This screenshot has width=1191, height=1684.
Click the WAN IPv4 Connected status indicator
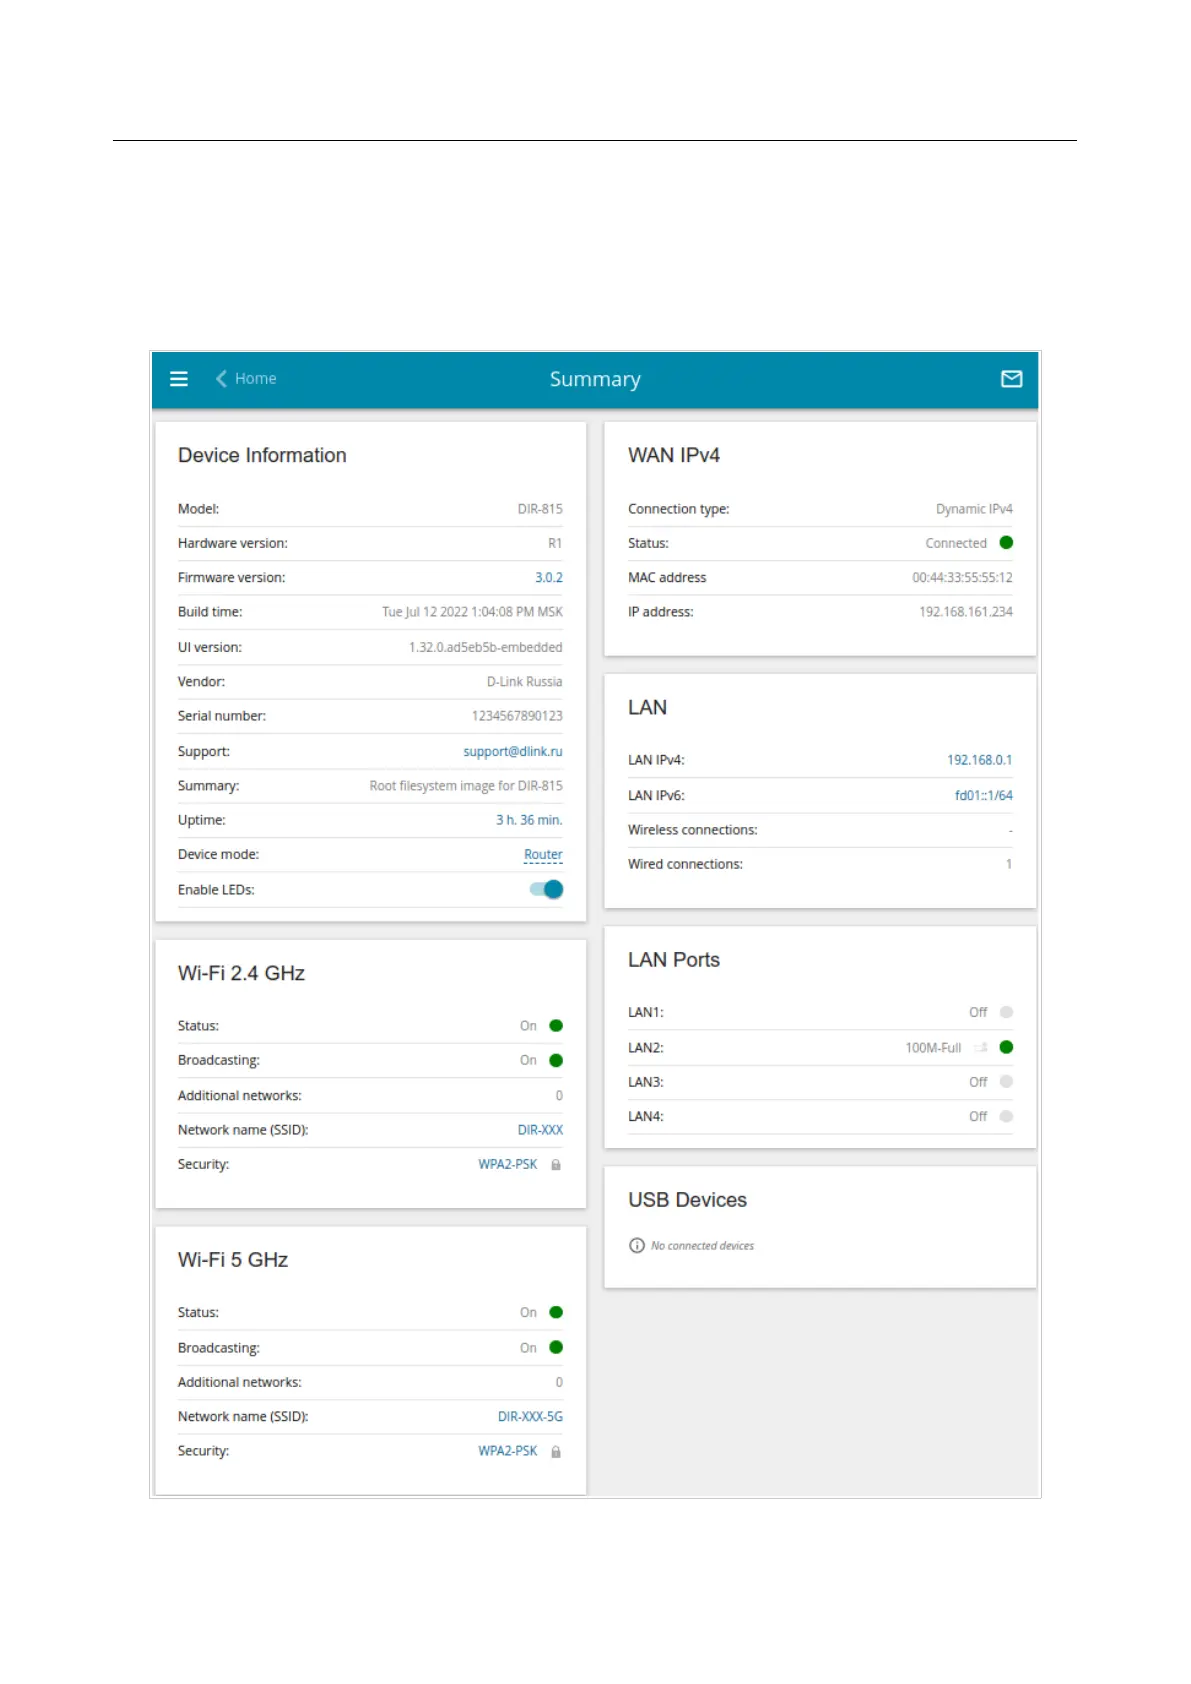(x=1006, y=543)
